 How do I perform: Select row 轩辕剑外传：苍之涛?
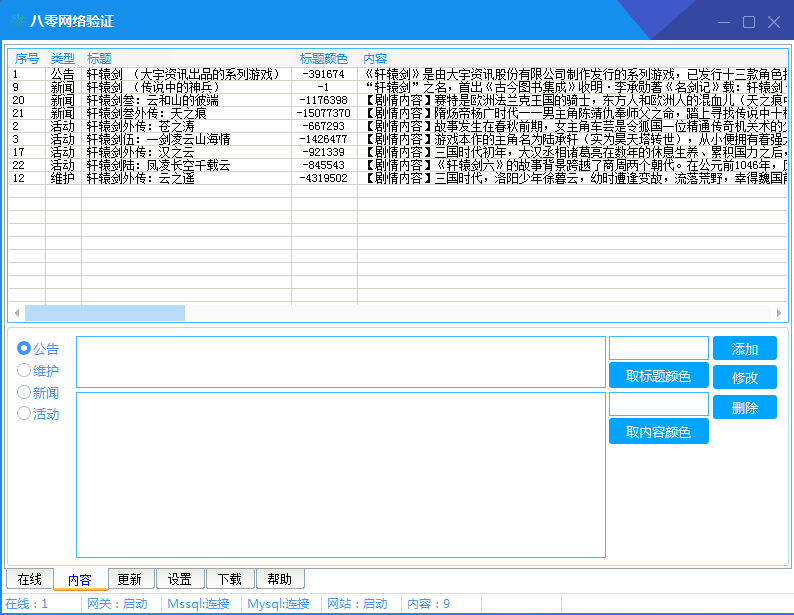pyautogui.click(x=398, y=126)
